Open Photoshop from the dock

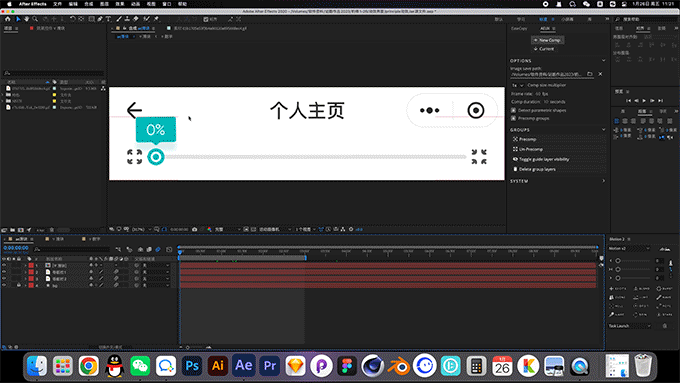[x=192, y=366]
